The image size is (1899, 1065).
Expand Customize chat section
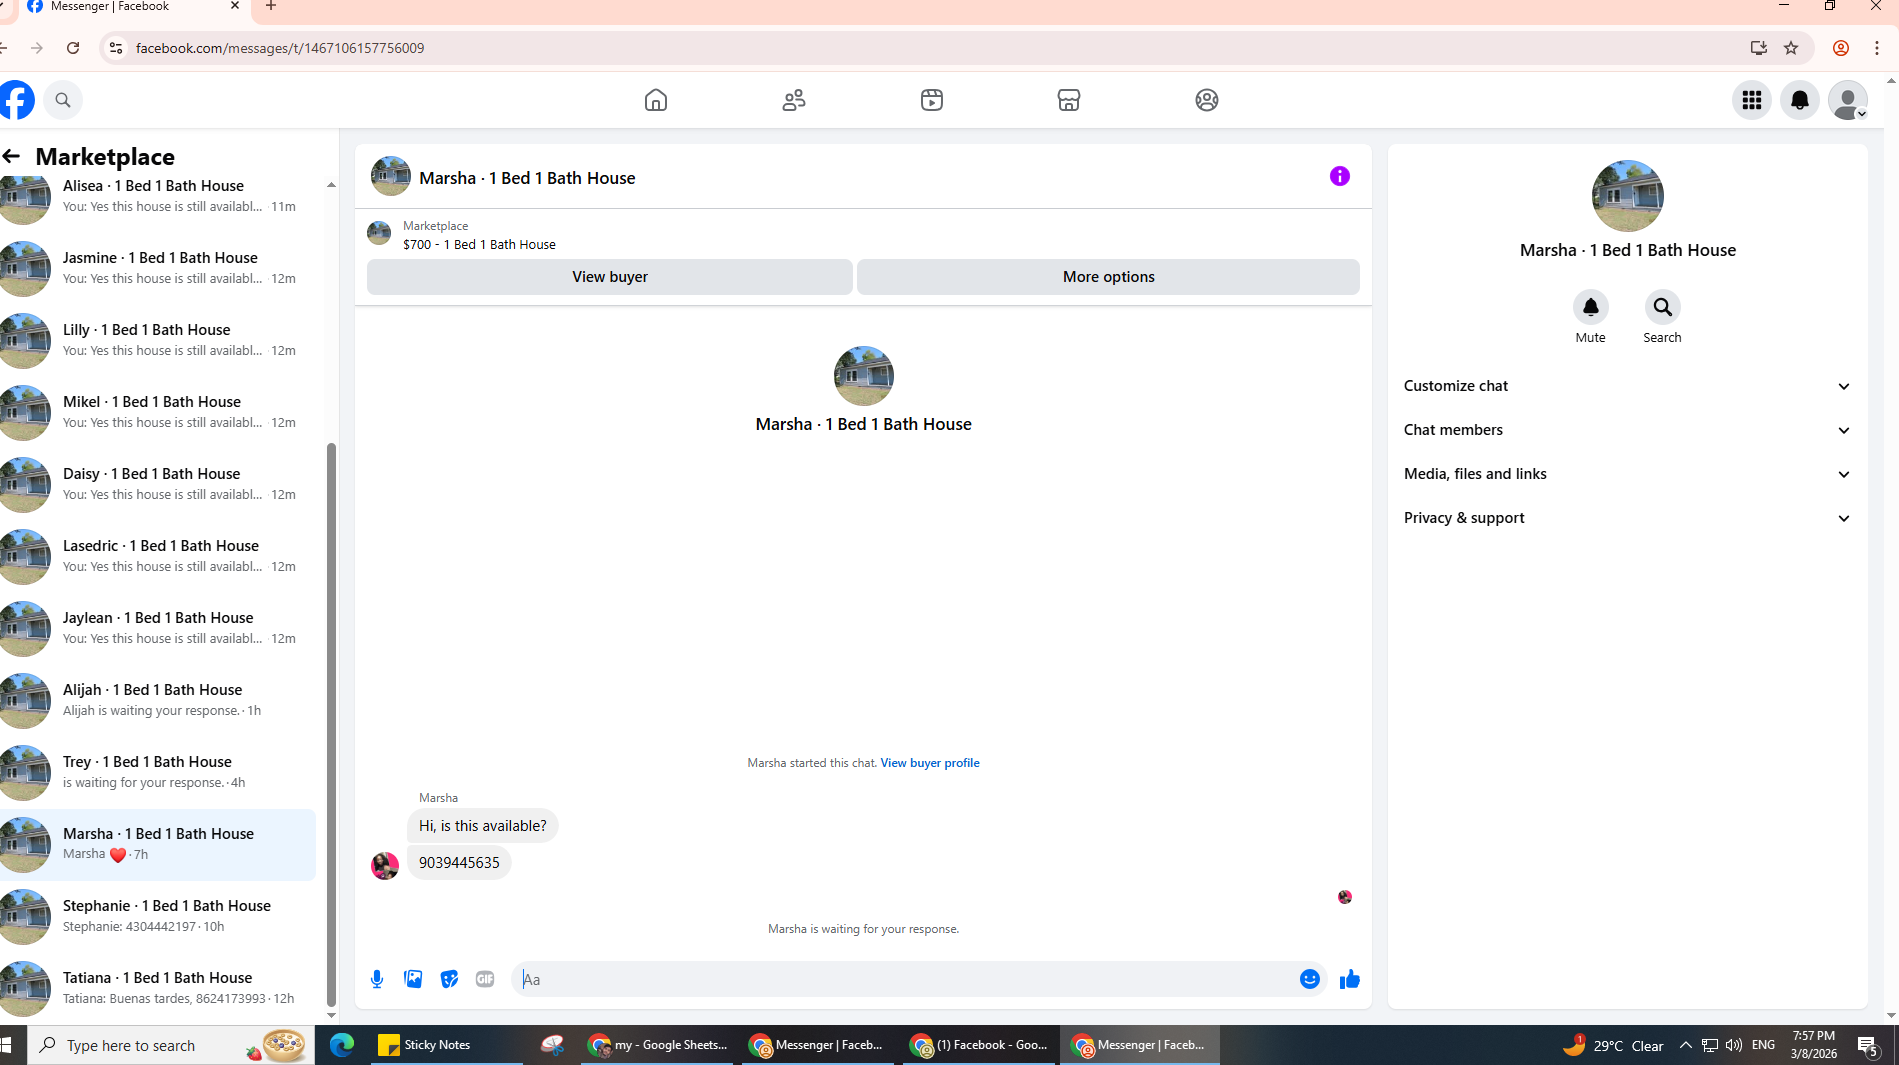(x=1627, y=386)
